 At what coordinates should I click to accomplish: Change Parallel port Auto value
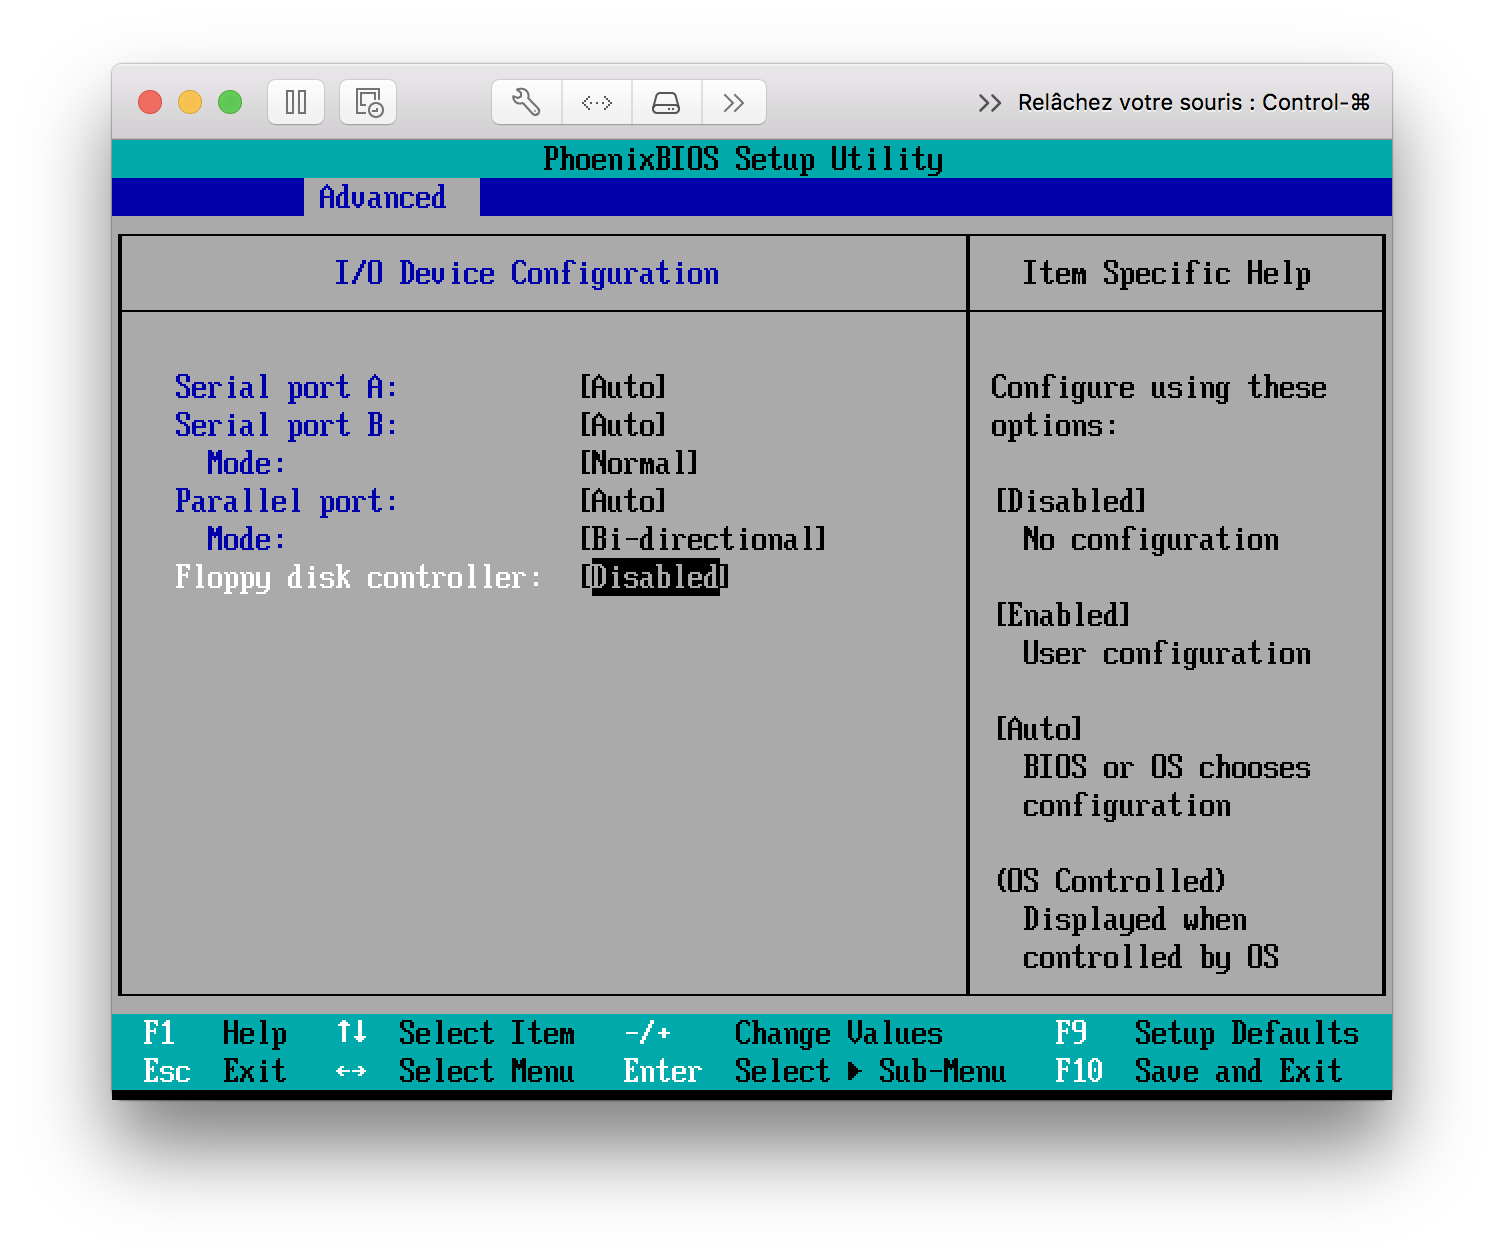point(623,501)
